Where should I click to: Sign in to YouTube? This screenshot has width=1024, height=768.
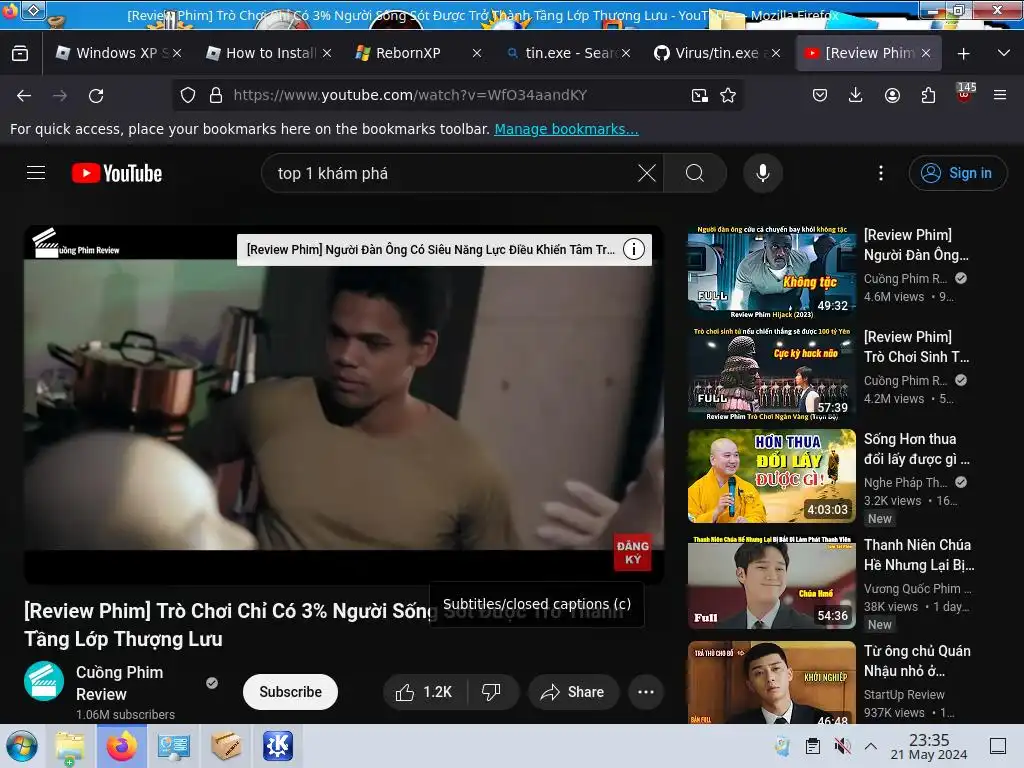tap(957, 173)
